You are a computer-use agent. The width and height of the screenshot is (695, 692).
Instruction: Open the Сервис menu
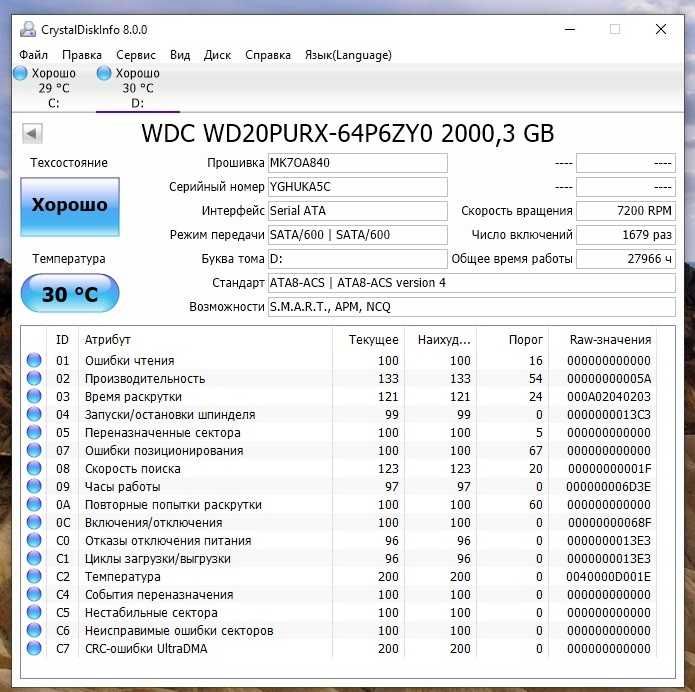[136, 55]
